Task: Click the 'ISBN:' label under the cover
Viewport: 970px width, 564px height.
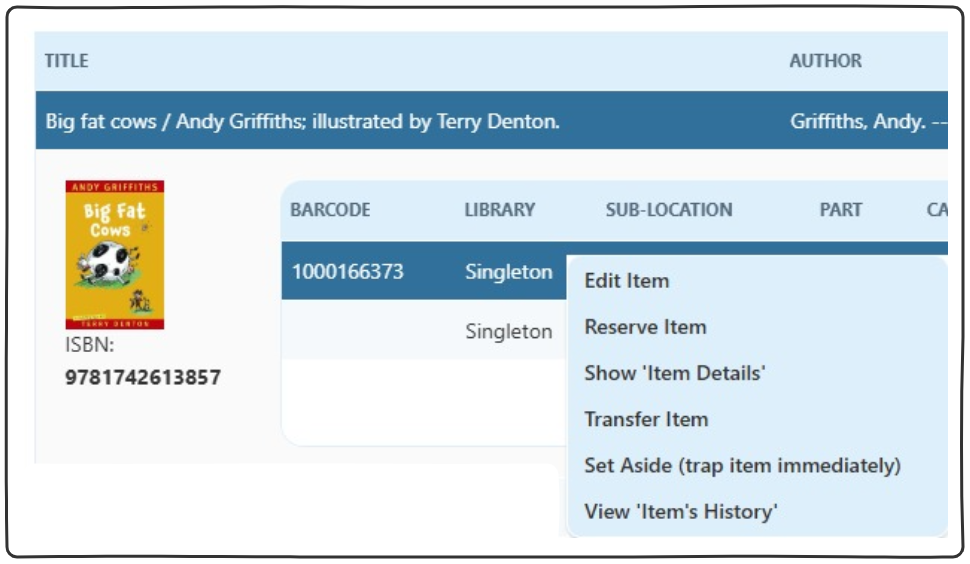Action: [89, 346]
